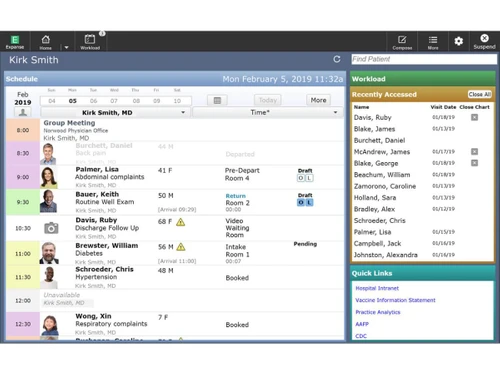The width and height of the screenshot is (500, 375).
Task: Expand Kirk Smith, MD provider dropdown
Action: [115, 113]
